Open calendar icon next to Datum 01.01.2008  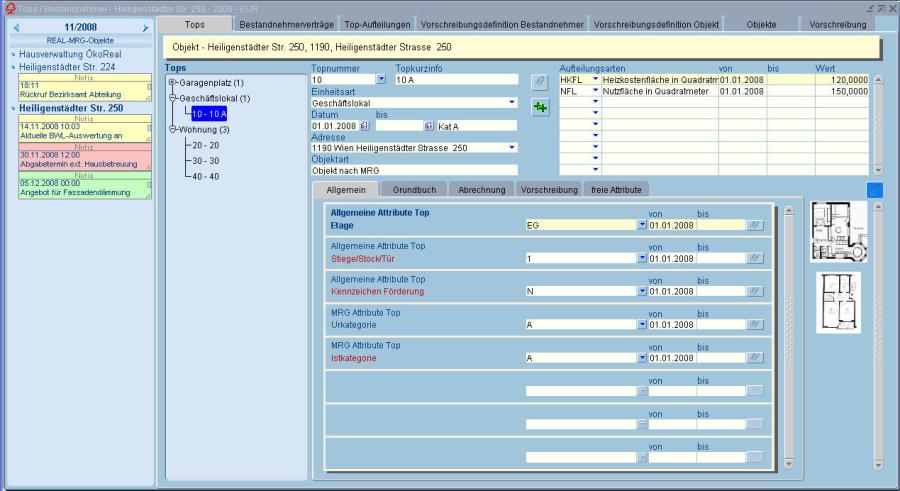pos(364,126)
